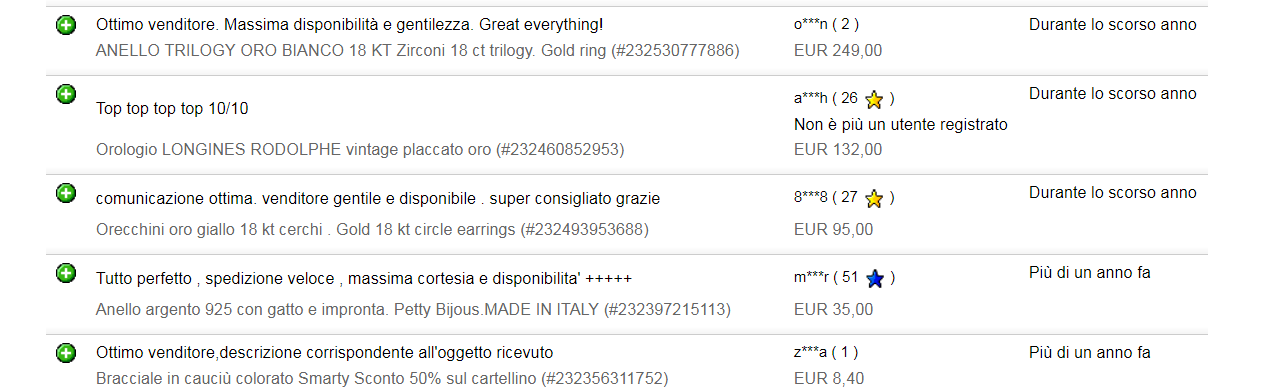
Task: Click price EUR 35,00 on ring row
Action: [833, 309]
